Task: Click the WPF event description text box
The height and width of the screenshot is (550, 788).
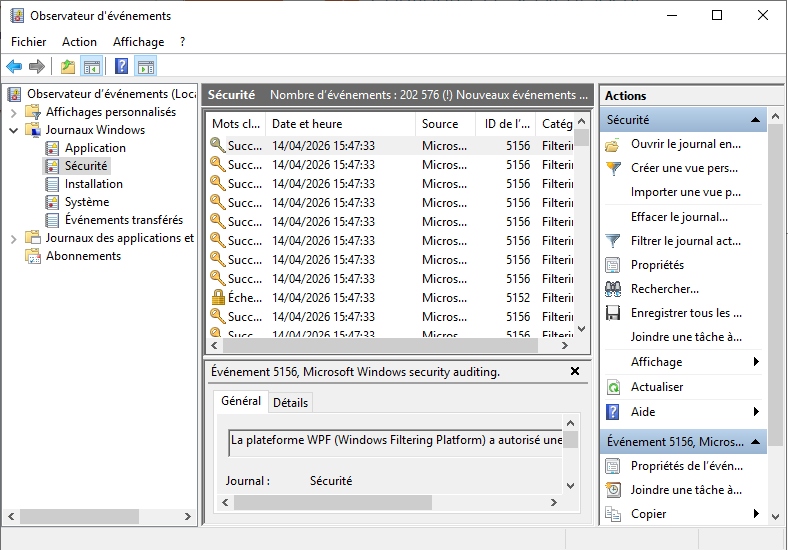Action: pos(396,442)
